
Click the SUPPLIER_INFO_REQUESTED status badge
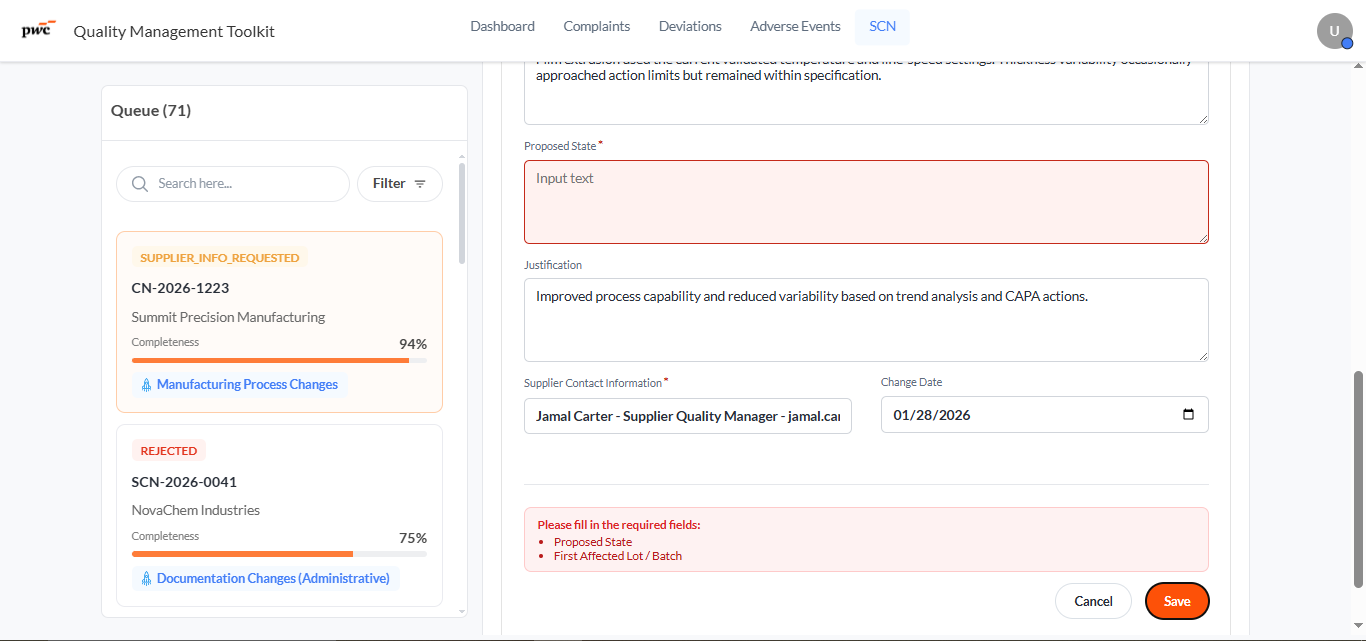pos(220,258)
